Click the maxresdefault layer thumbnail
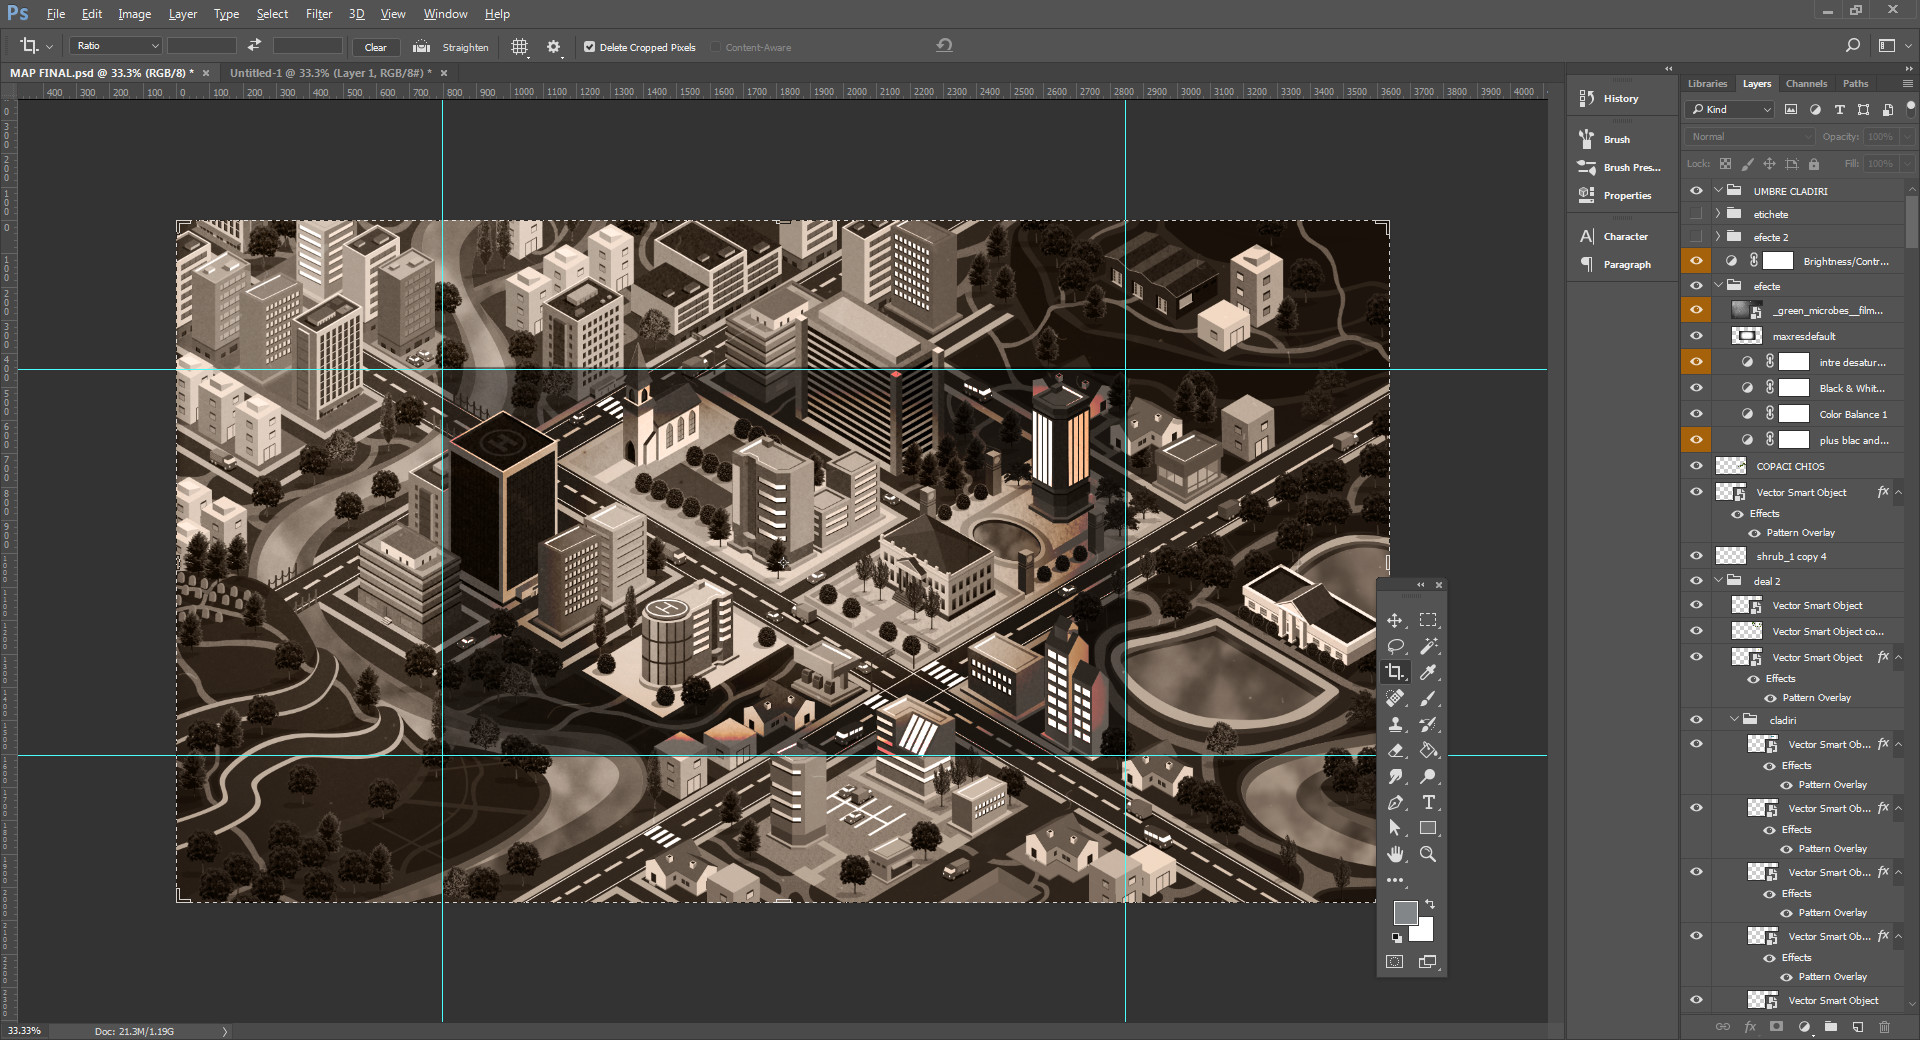 pyautogui.click(x=1746, y=335)
